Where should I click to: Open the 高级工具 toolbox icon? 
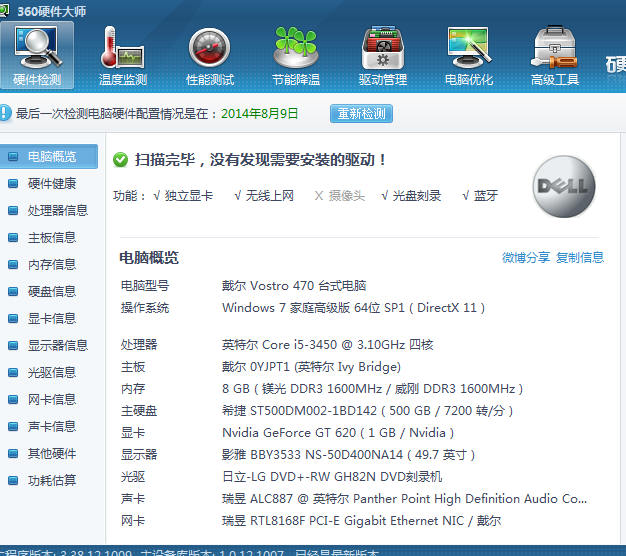click(x=555, y=55)
